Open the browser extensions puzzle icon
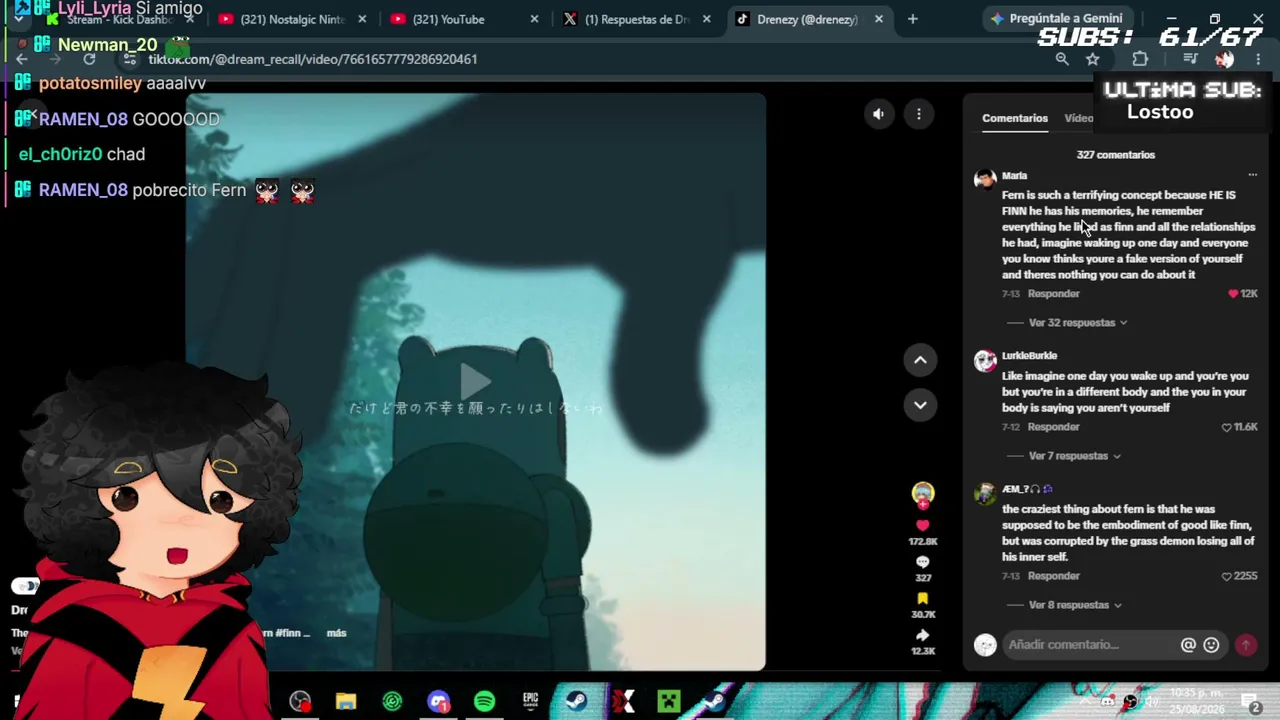 point(1140,59)
